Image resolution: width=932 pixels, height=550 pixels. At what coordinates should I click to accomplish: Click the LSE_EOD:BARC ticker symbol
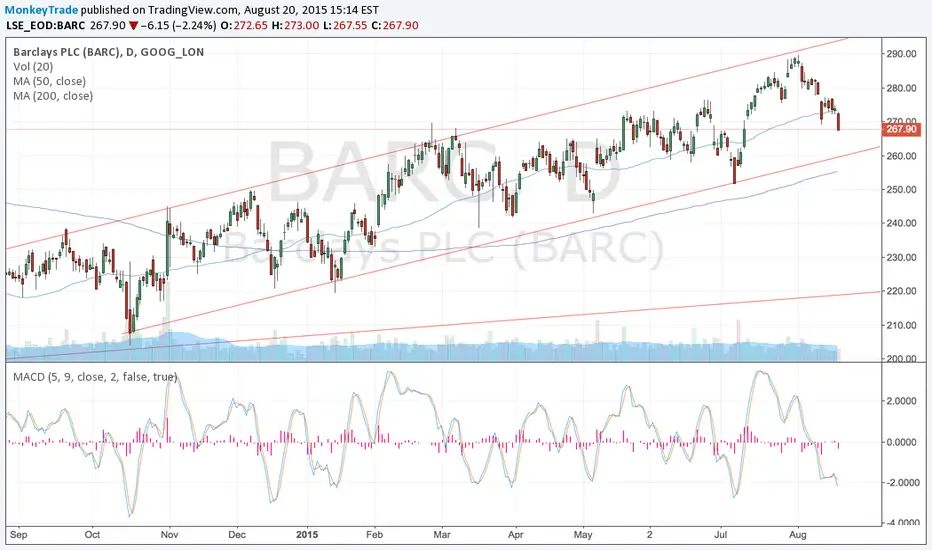(x=46, y=26)
